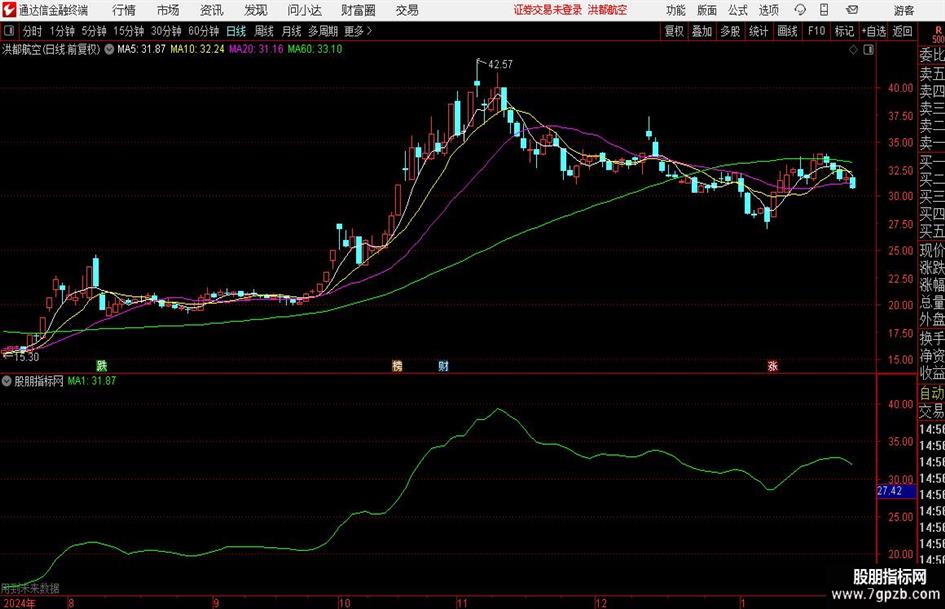The height and width of the screenshot is (609, 945).
Task: Click the 跌 event marker on timeline
Action: pos(102,365)
